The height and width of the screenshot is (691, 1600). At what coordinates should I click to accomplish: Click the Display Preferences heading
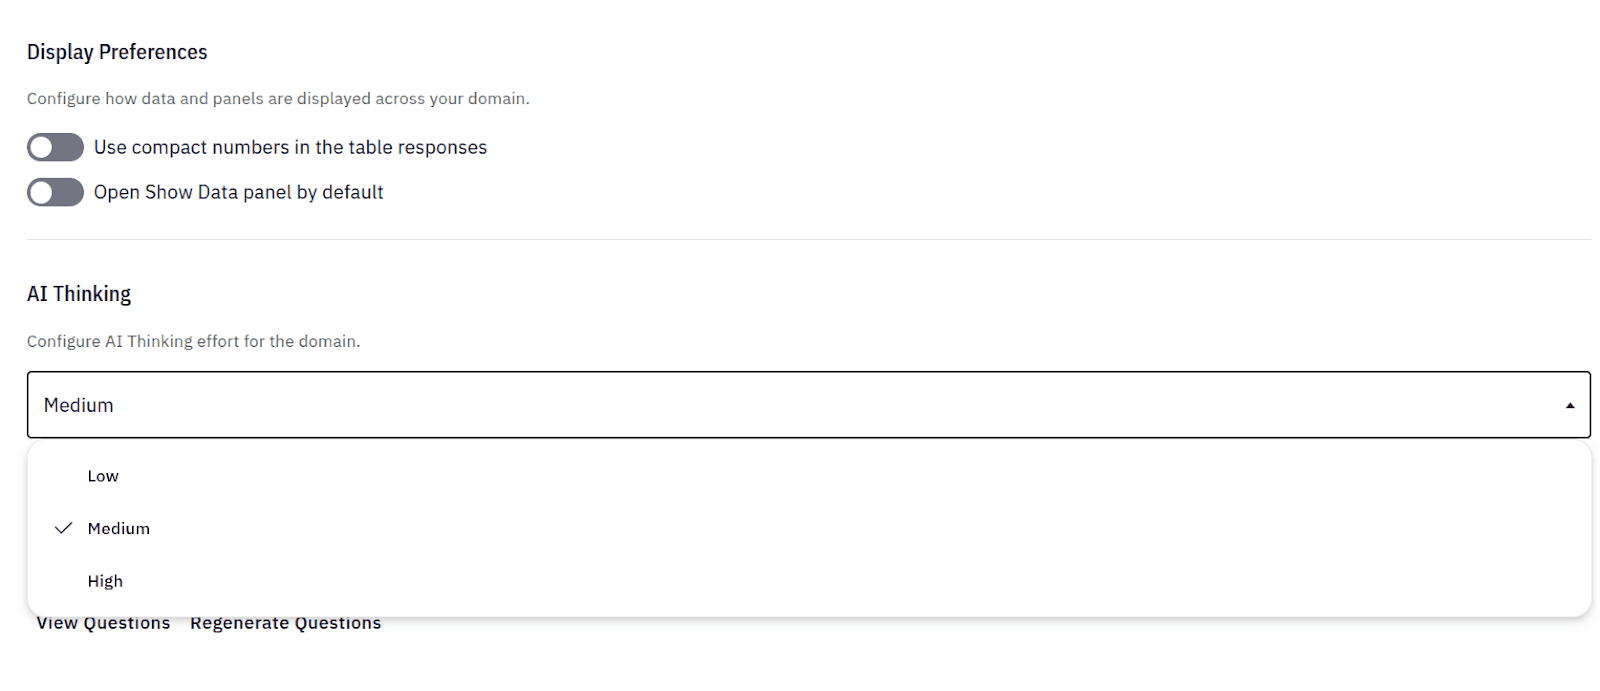click(x=117, y=51)
